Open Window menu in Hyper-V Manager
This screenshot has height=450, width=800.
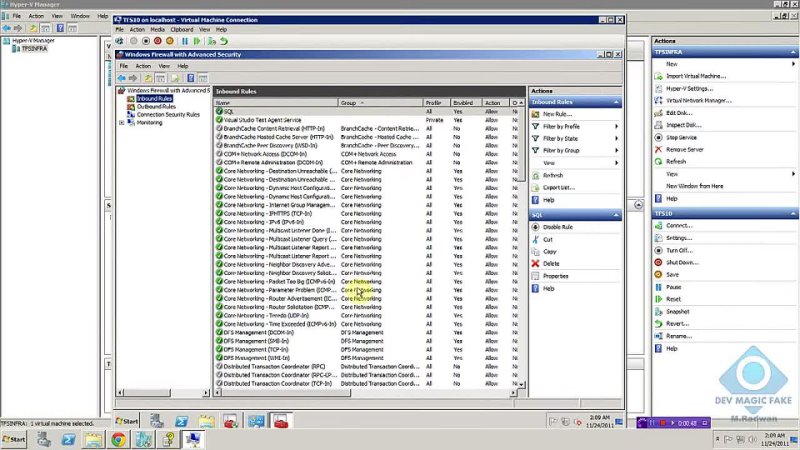(x=80, y=16)
